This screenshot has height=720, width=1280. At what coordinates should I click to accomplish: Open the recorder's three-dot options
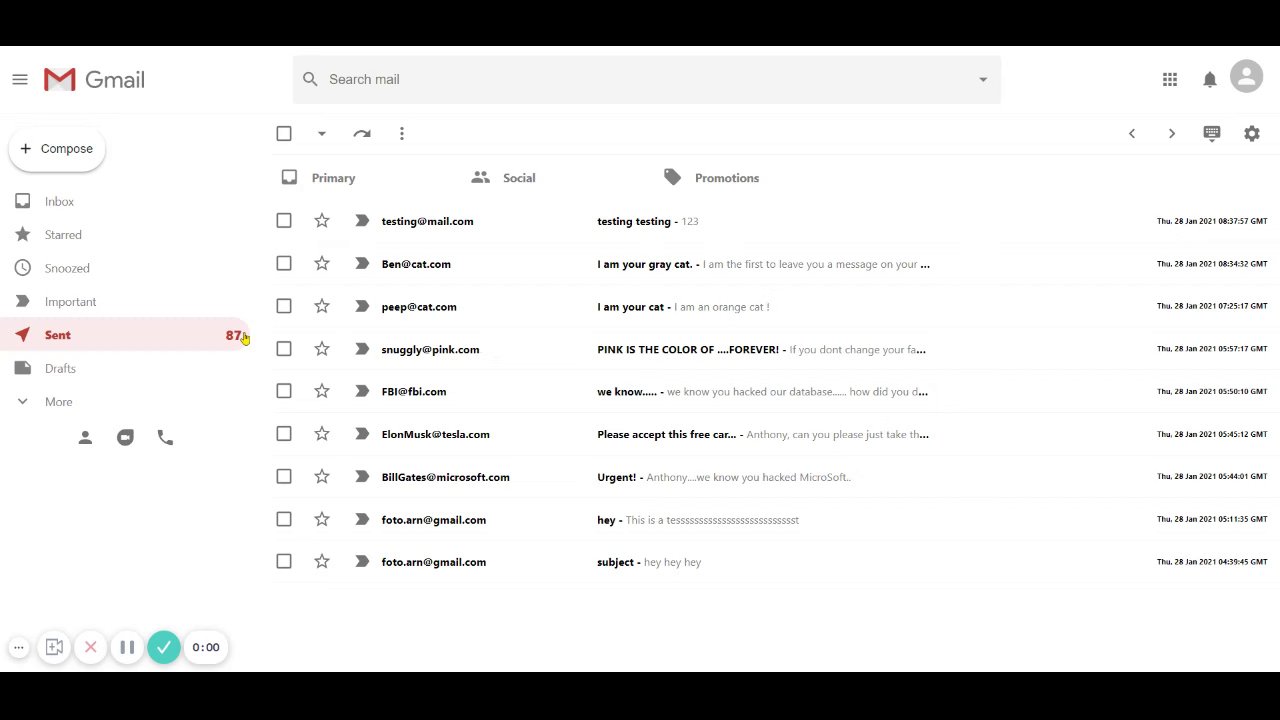tap(19, 648)
